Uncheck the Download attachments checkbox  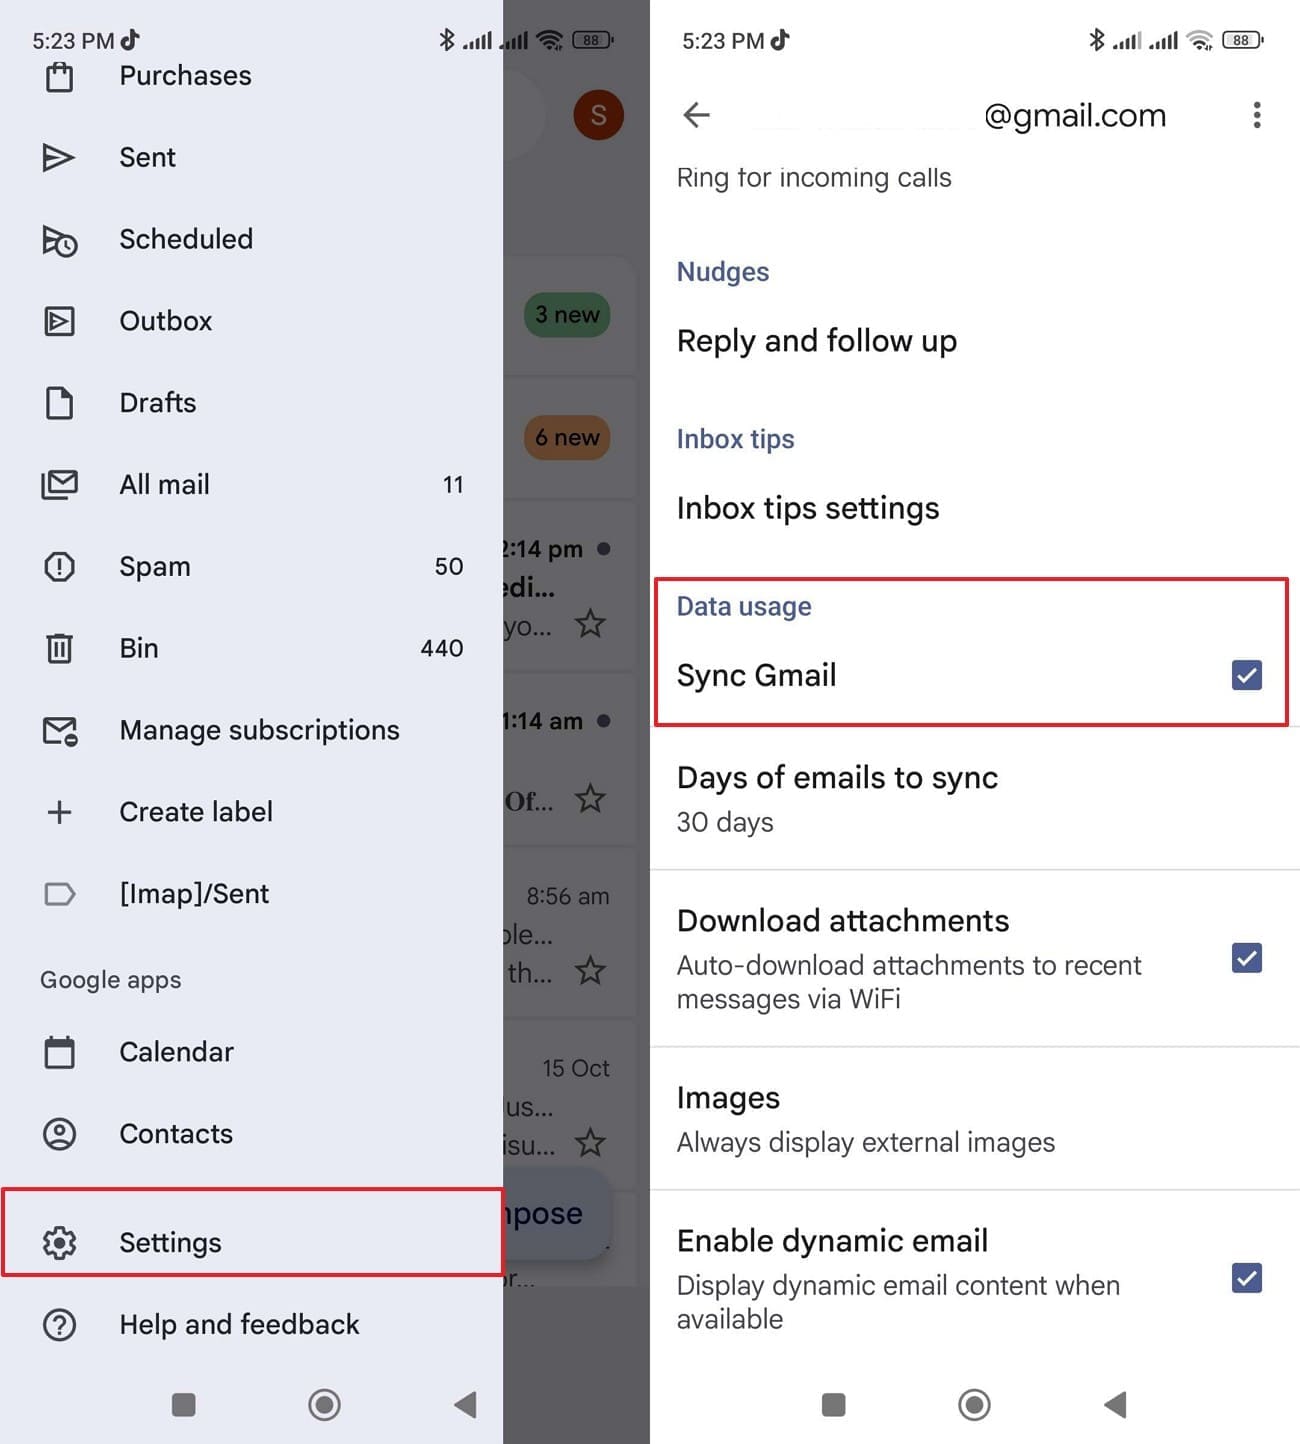(1246, 959)
